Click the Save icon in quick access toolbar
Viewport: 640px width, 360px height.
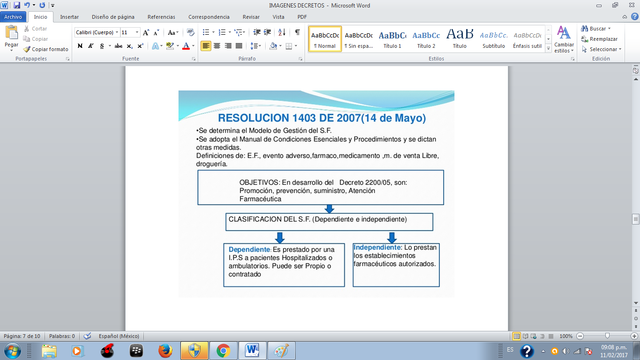click(17, 5)
